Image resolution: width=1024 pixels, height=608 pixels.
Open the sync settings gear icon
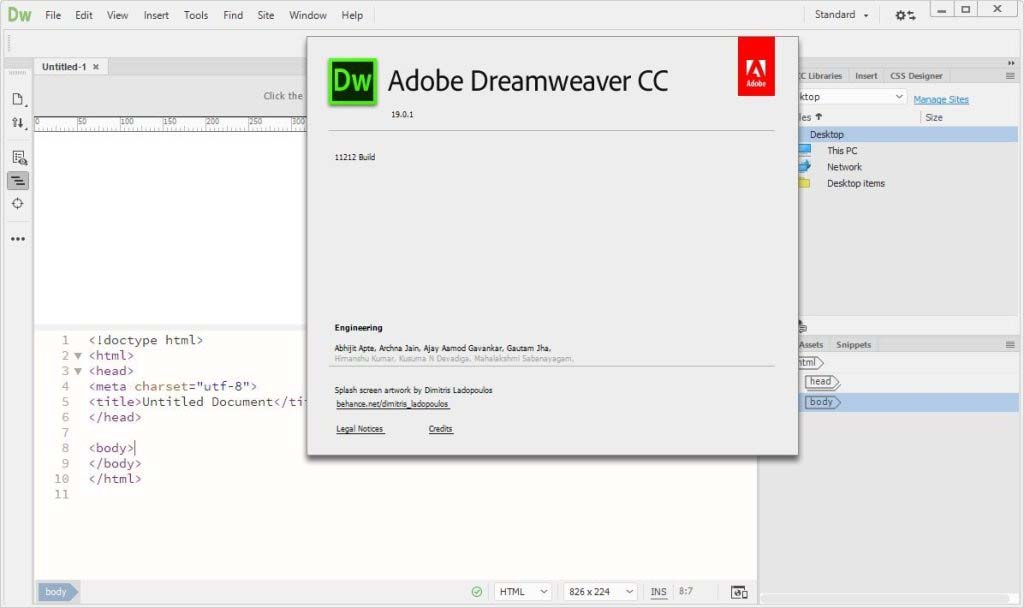click(905, 15)
